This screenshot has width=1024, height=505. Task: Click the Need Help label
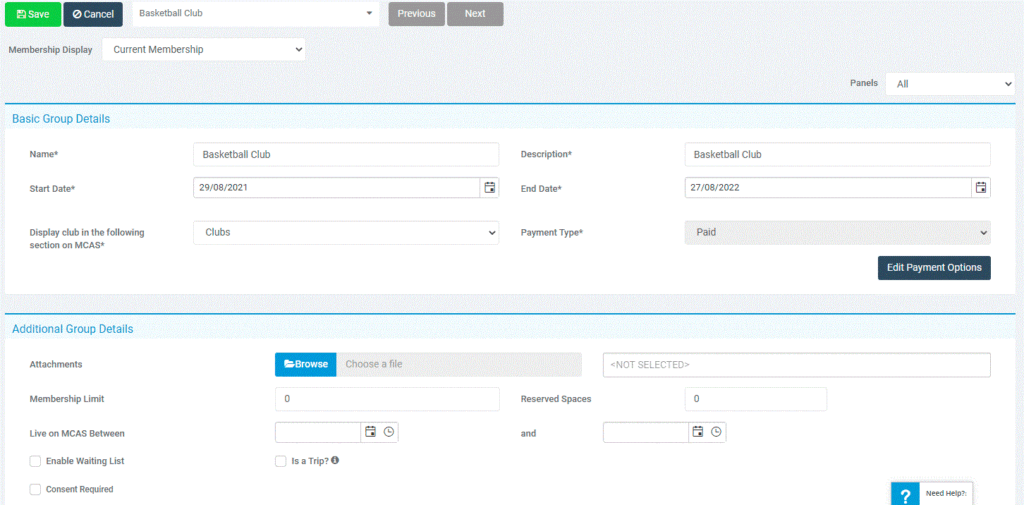coord(946,494)
